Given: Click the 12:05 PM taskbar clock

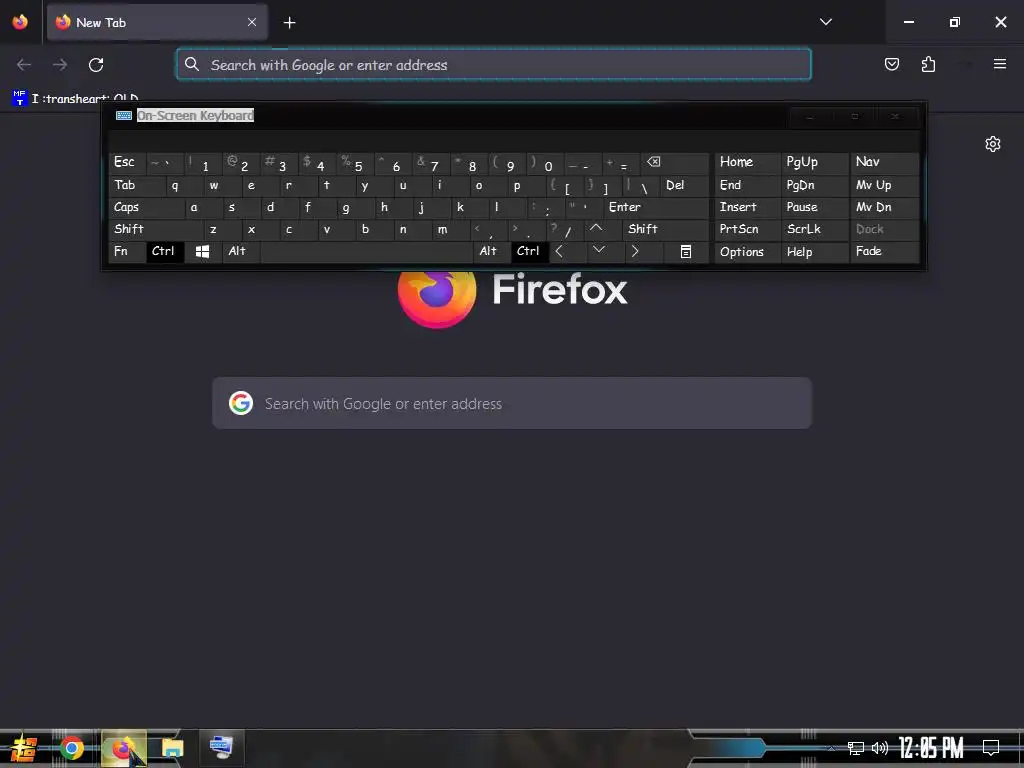Looking at the screenshot, I should pos(931,748).
